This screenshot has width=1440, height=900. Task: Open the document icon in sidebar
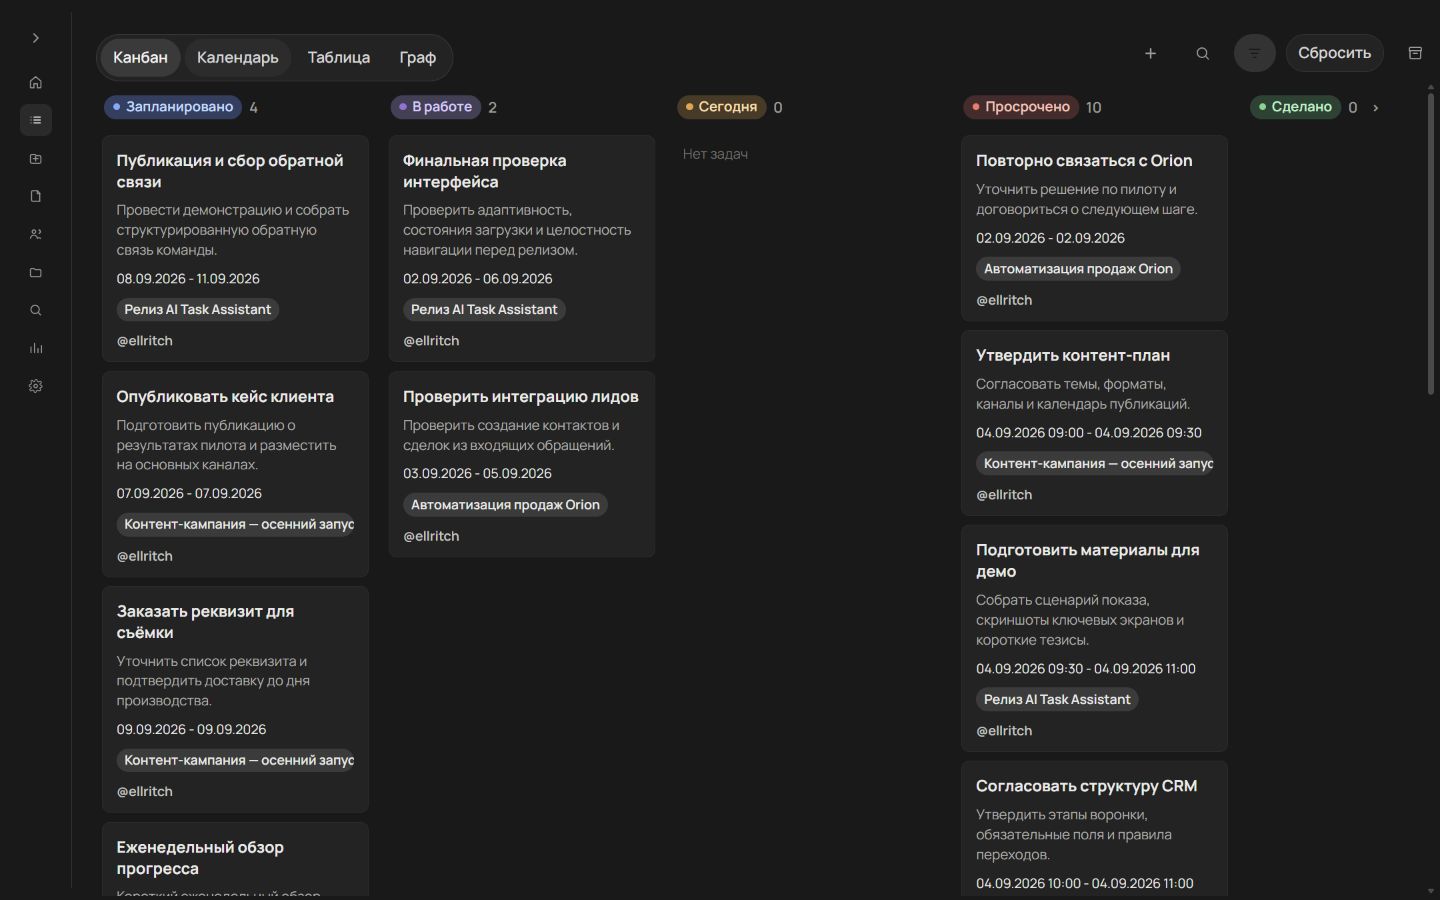pos(36,196)
